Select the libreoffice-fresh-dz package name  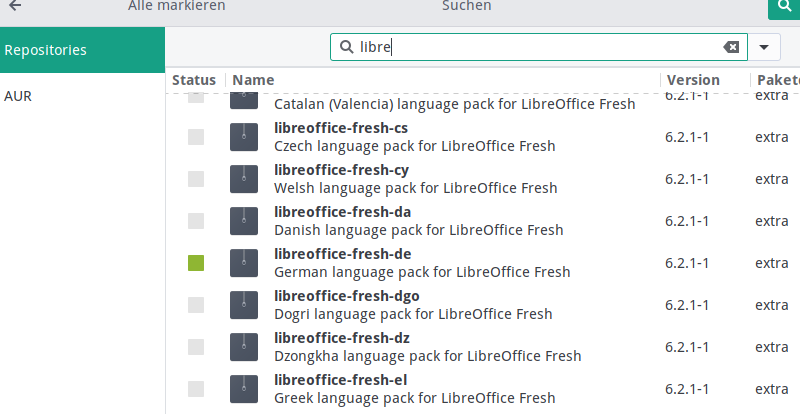pyautogui.click(x=342, y=338)
